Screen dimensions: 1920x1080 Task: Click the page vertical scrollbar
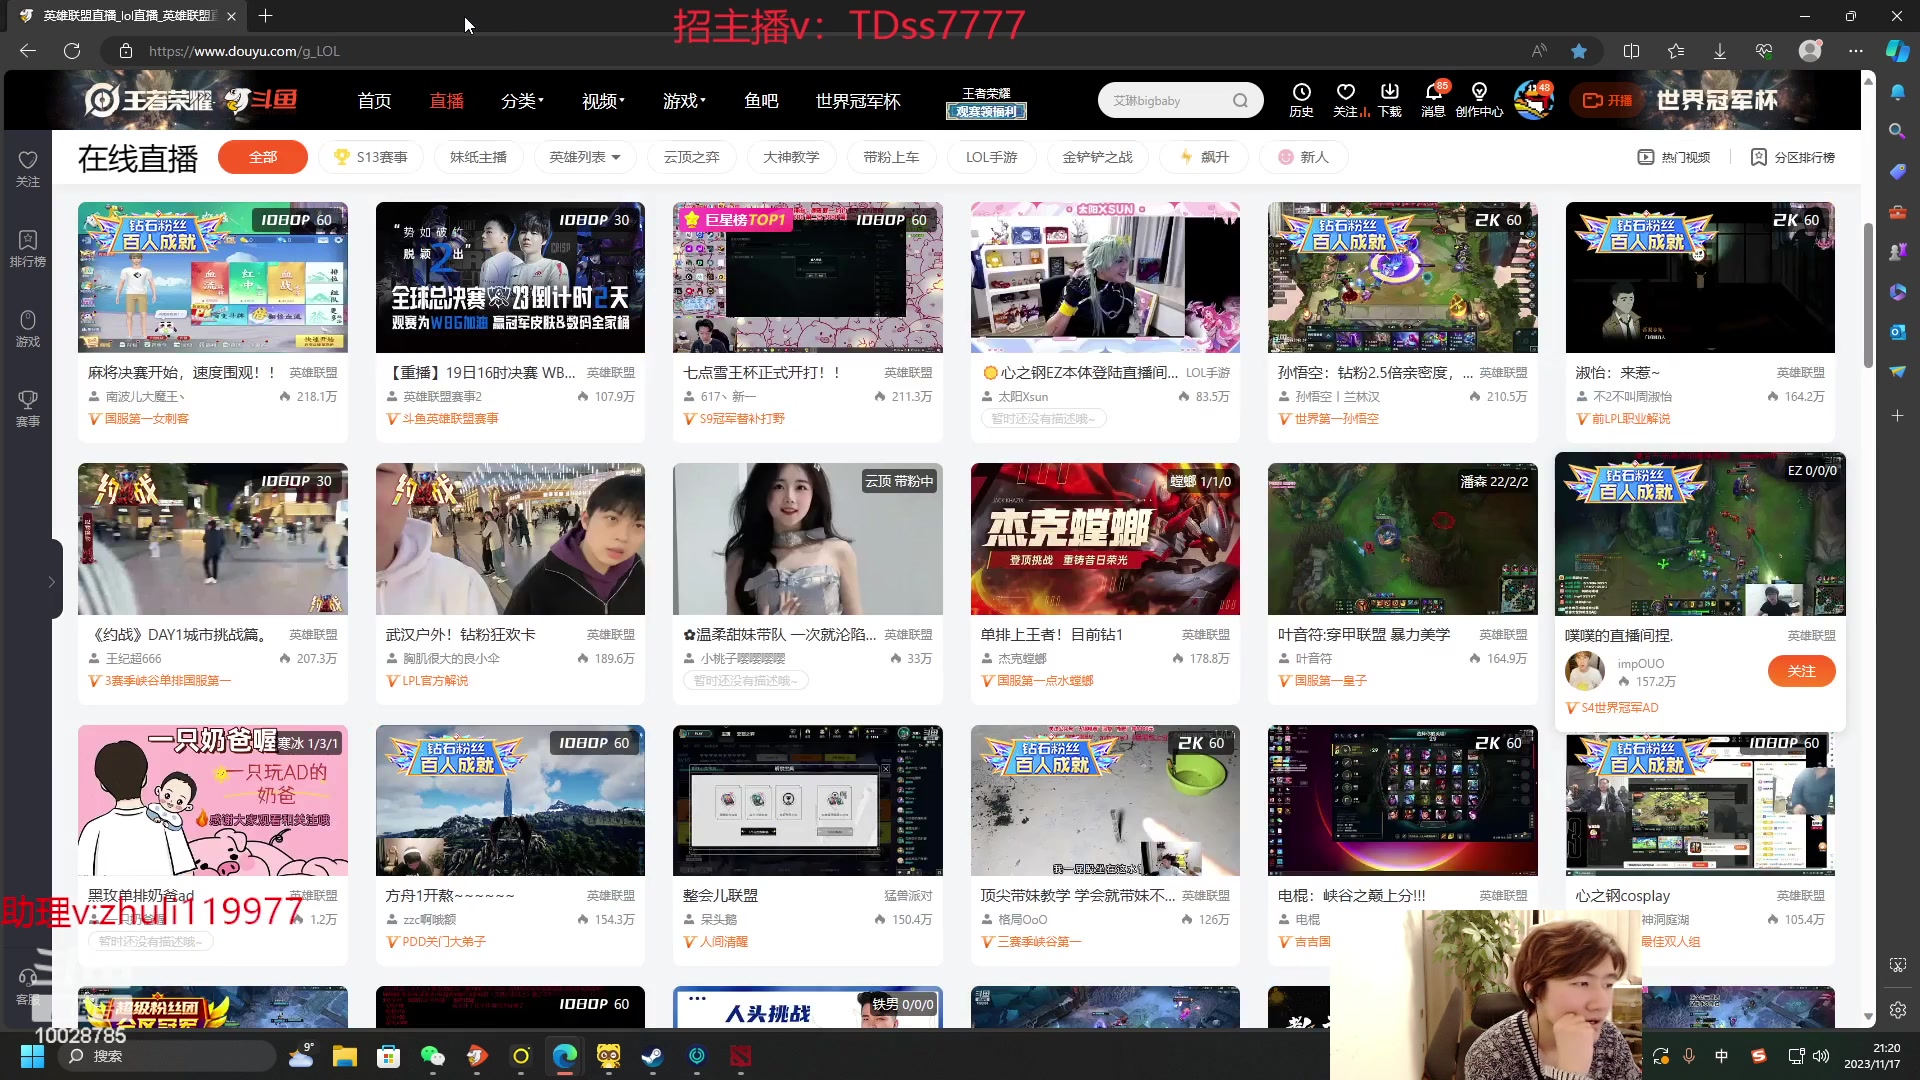(x=1868, y=295)
